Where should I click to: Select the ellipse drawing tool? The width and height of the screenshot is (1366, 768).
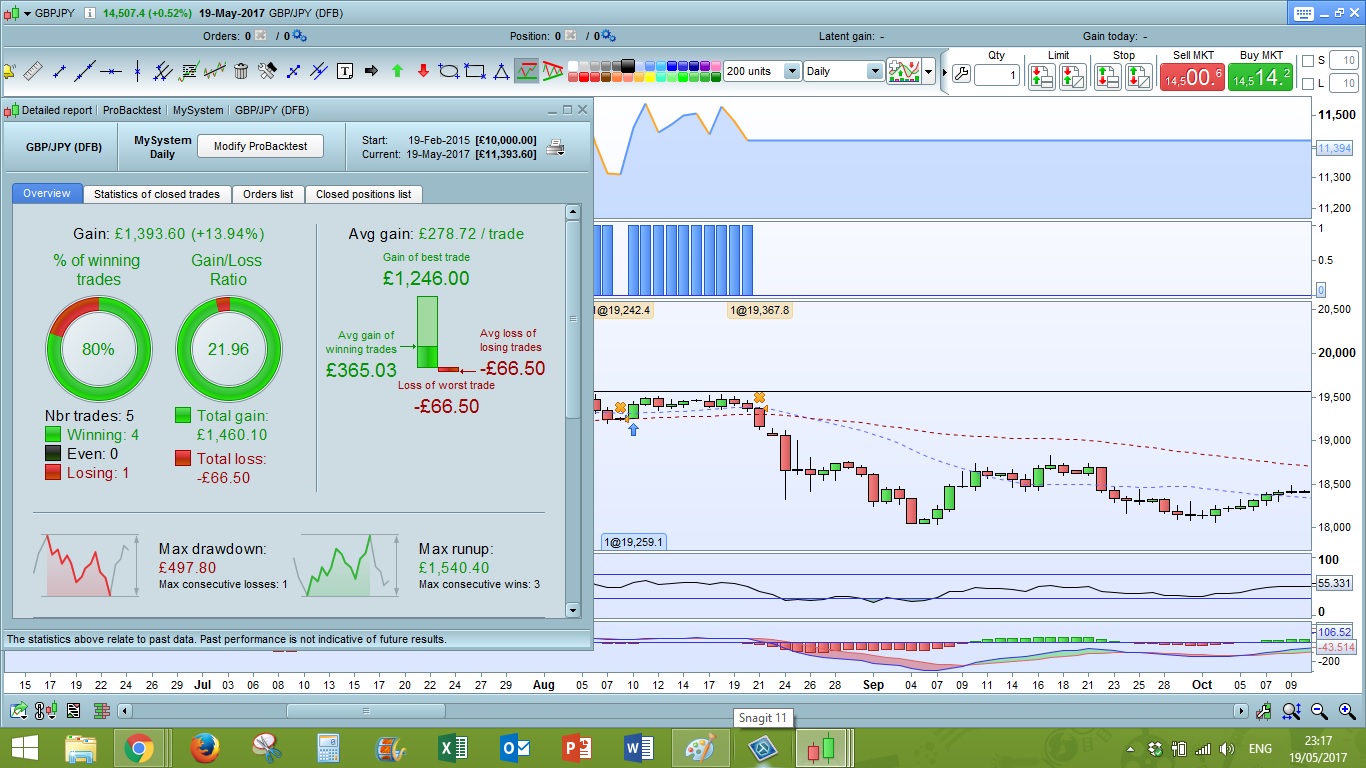pos(449,71)
